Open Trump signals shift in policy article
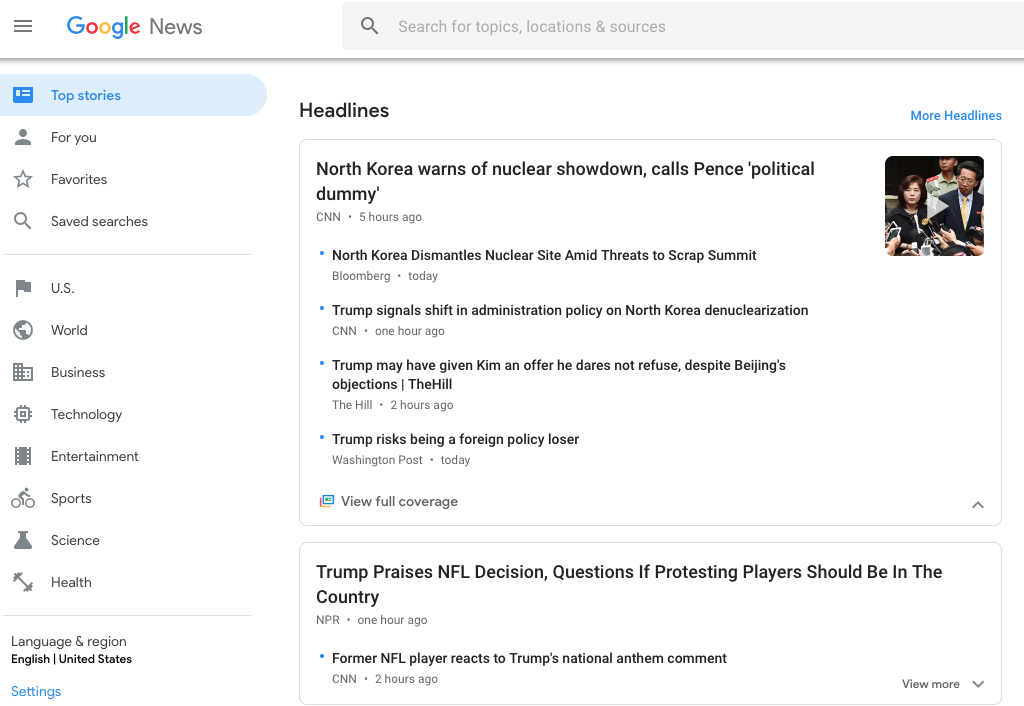 click(570, 310)
